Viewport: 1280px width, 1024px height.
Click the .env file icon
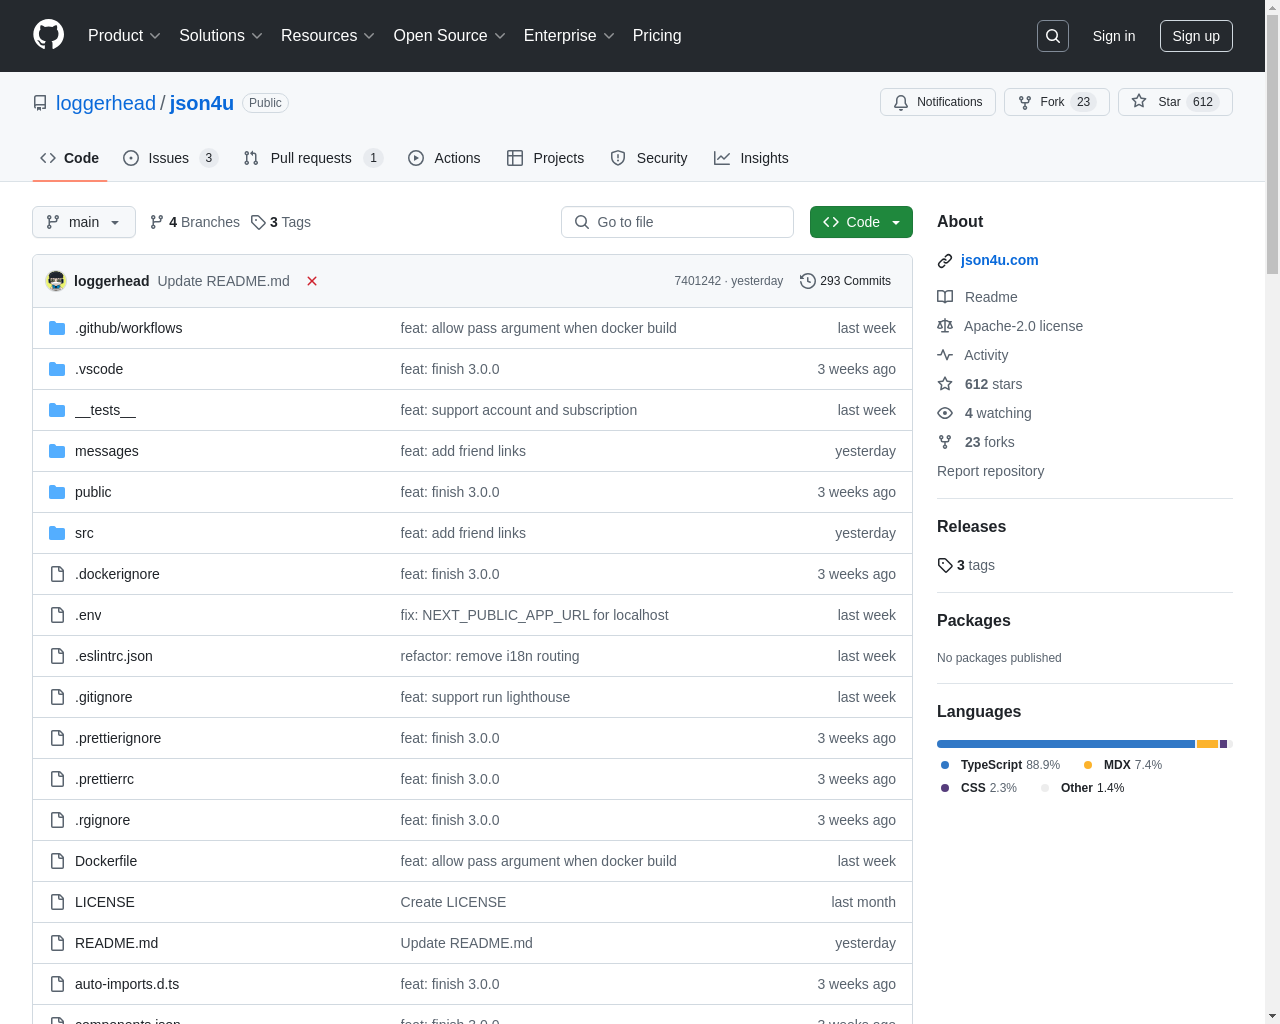(x=57, y=615)
